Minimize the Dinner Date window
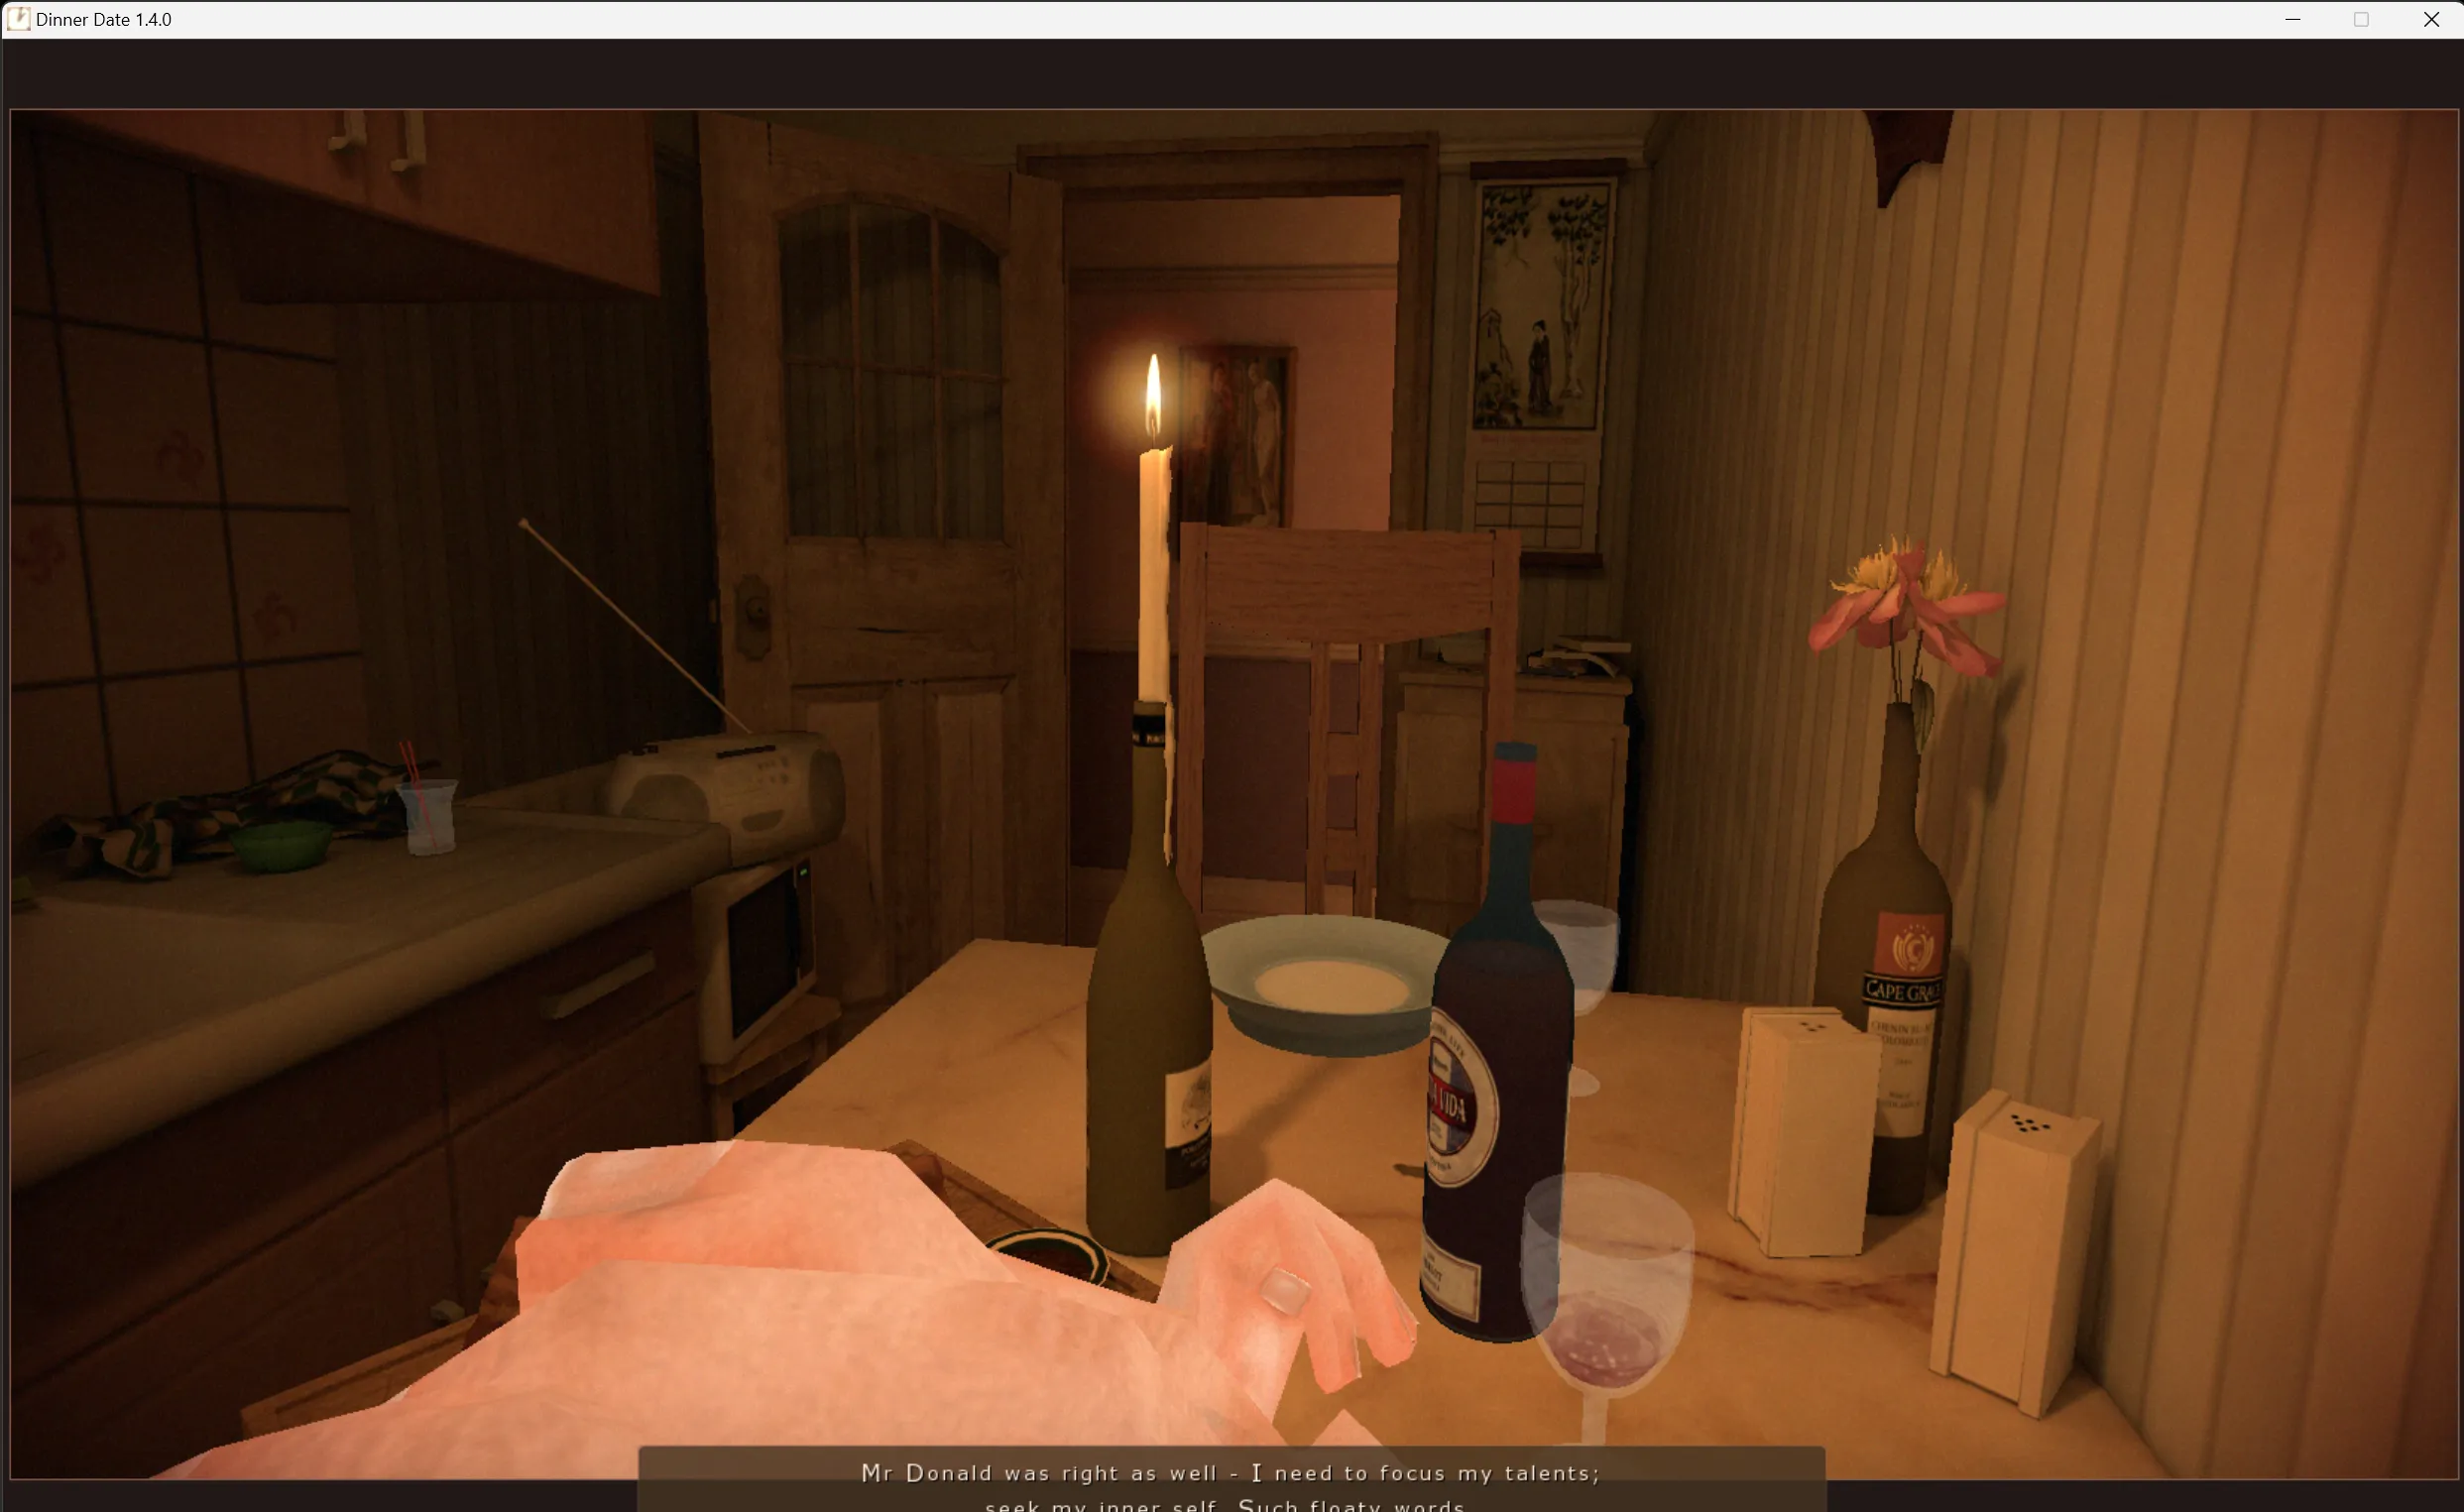 (x=2292, y=19)
